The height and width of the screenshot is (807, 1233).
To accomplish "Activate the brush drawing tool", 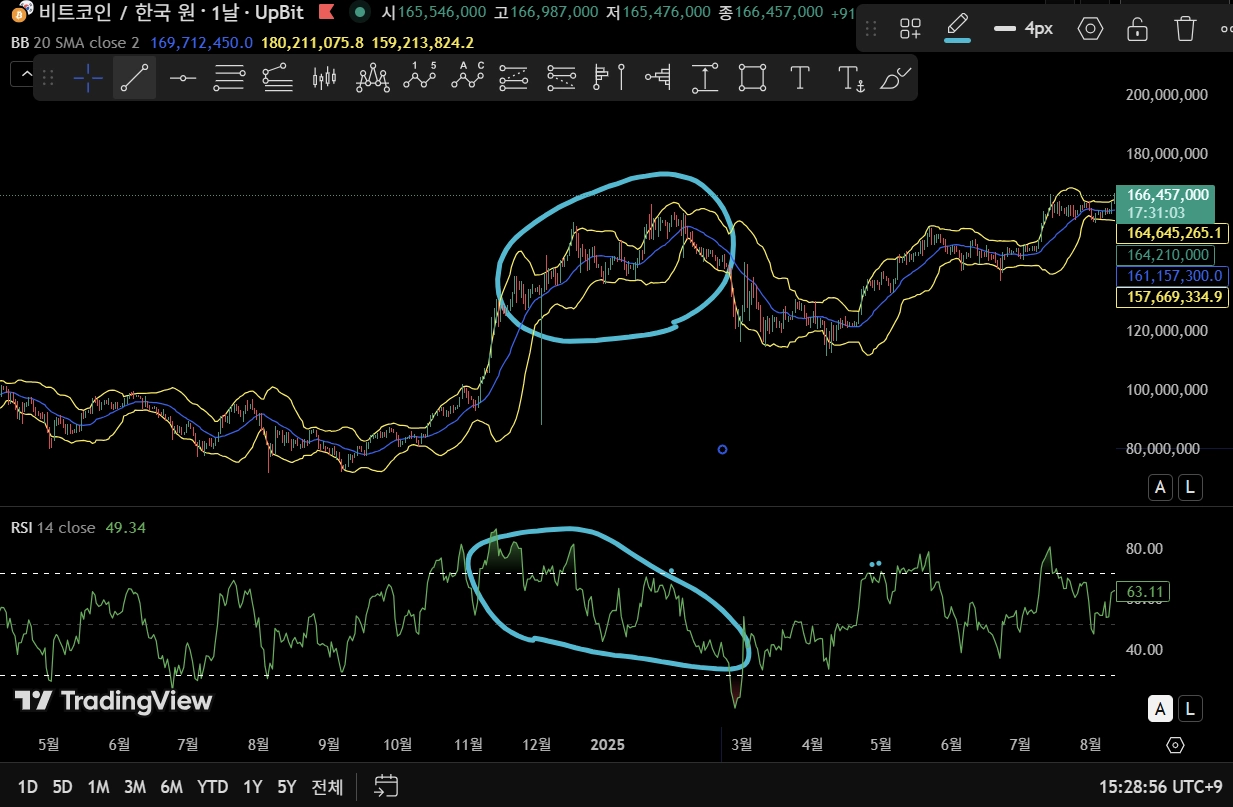I will pos(896,78).
